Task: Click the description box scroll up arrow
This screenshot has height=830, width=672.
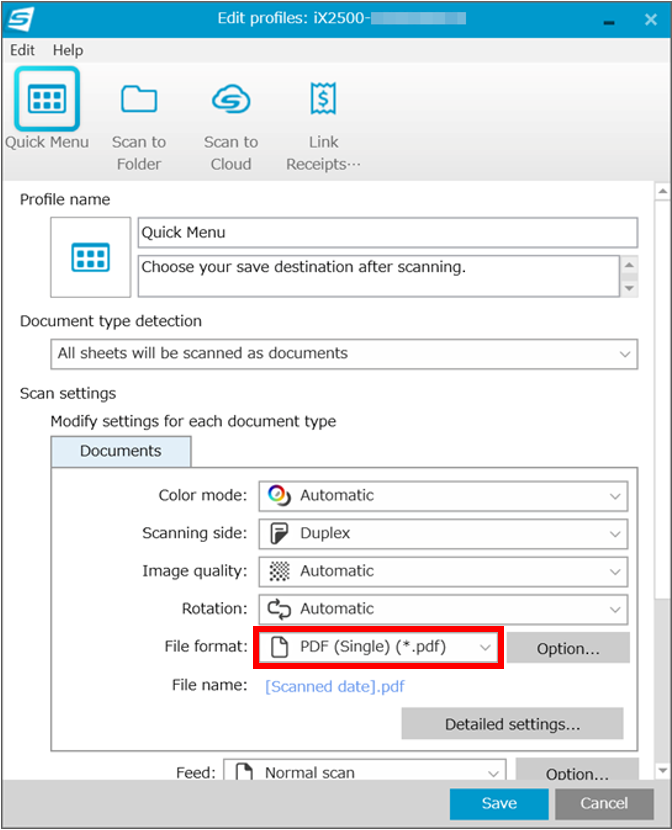Action: [x=629, y=264]
